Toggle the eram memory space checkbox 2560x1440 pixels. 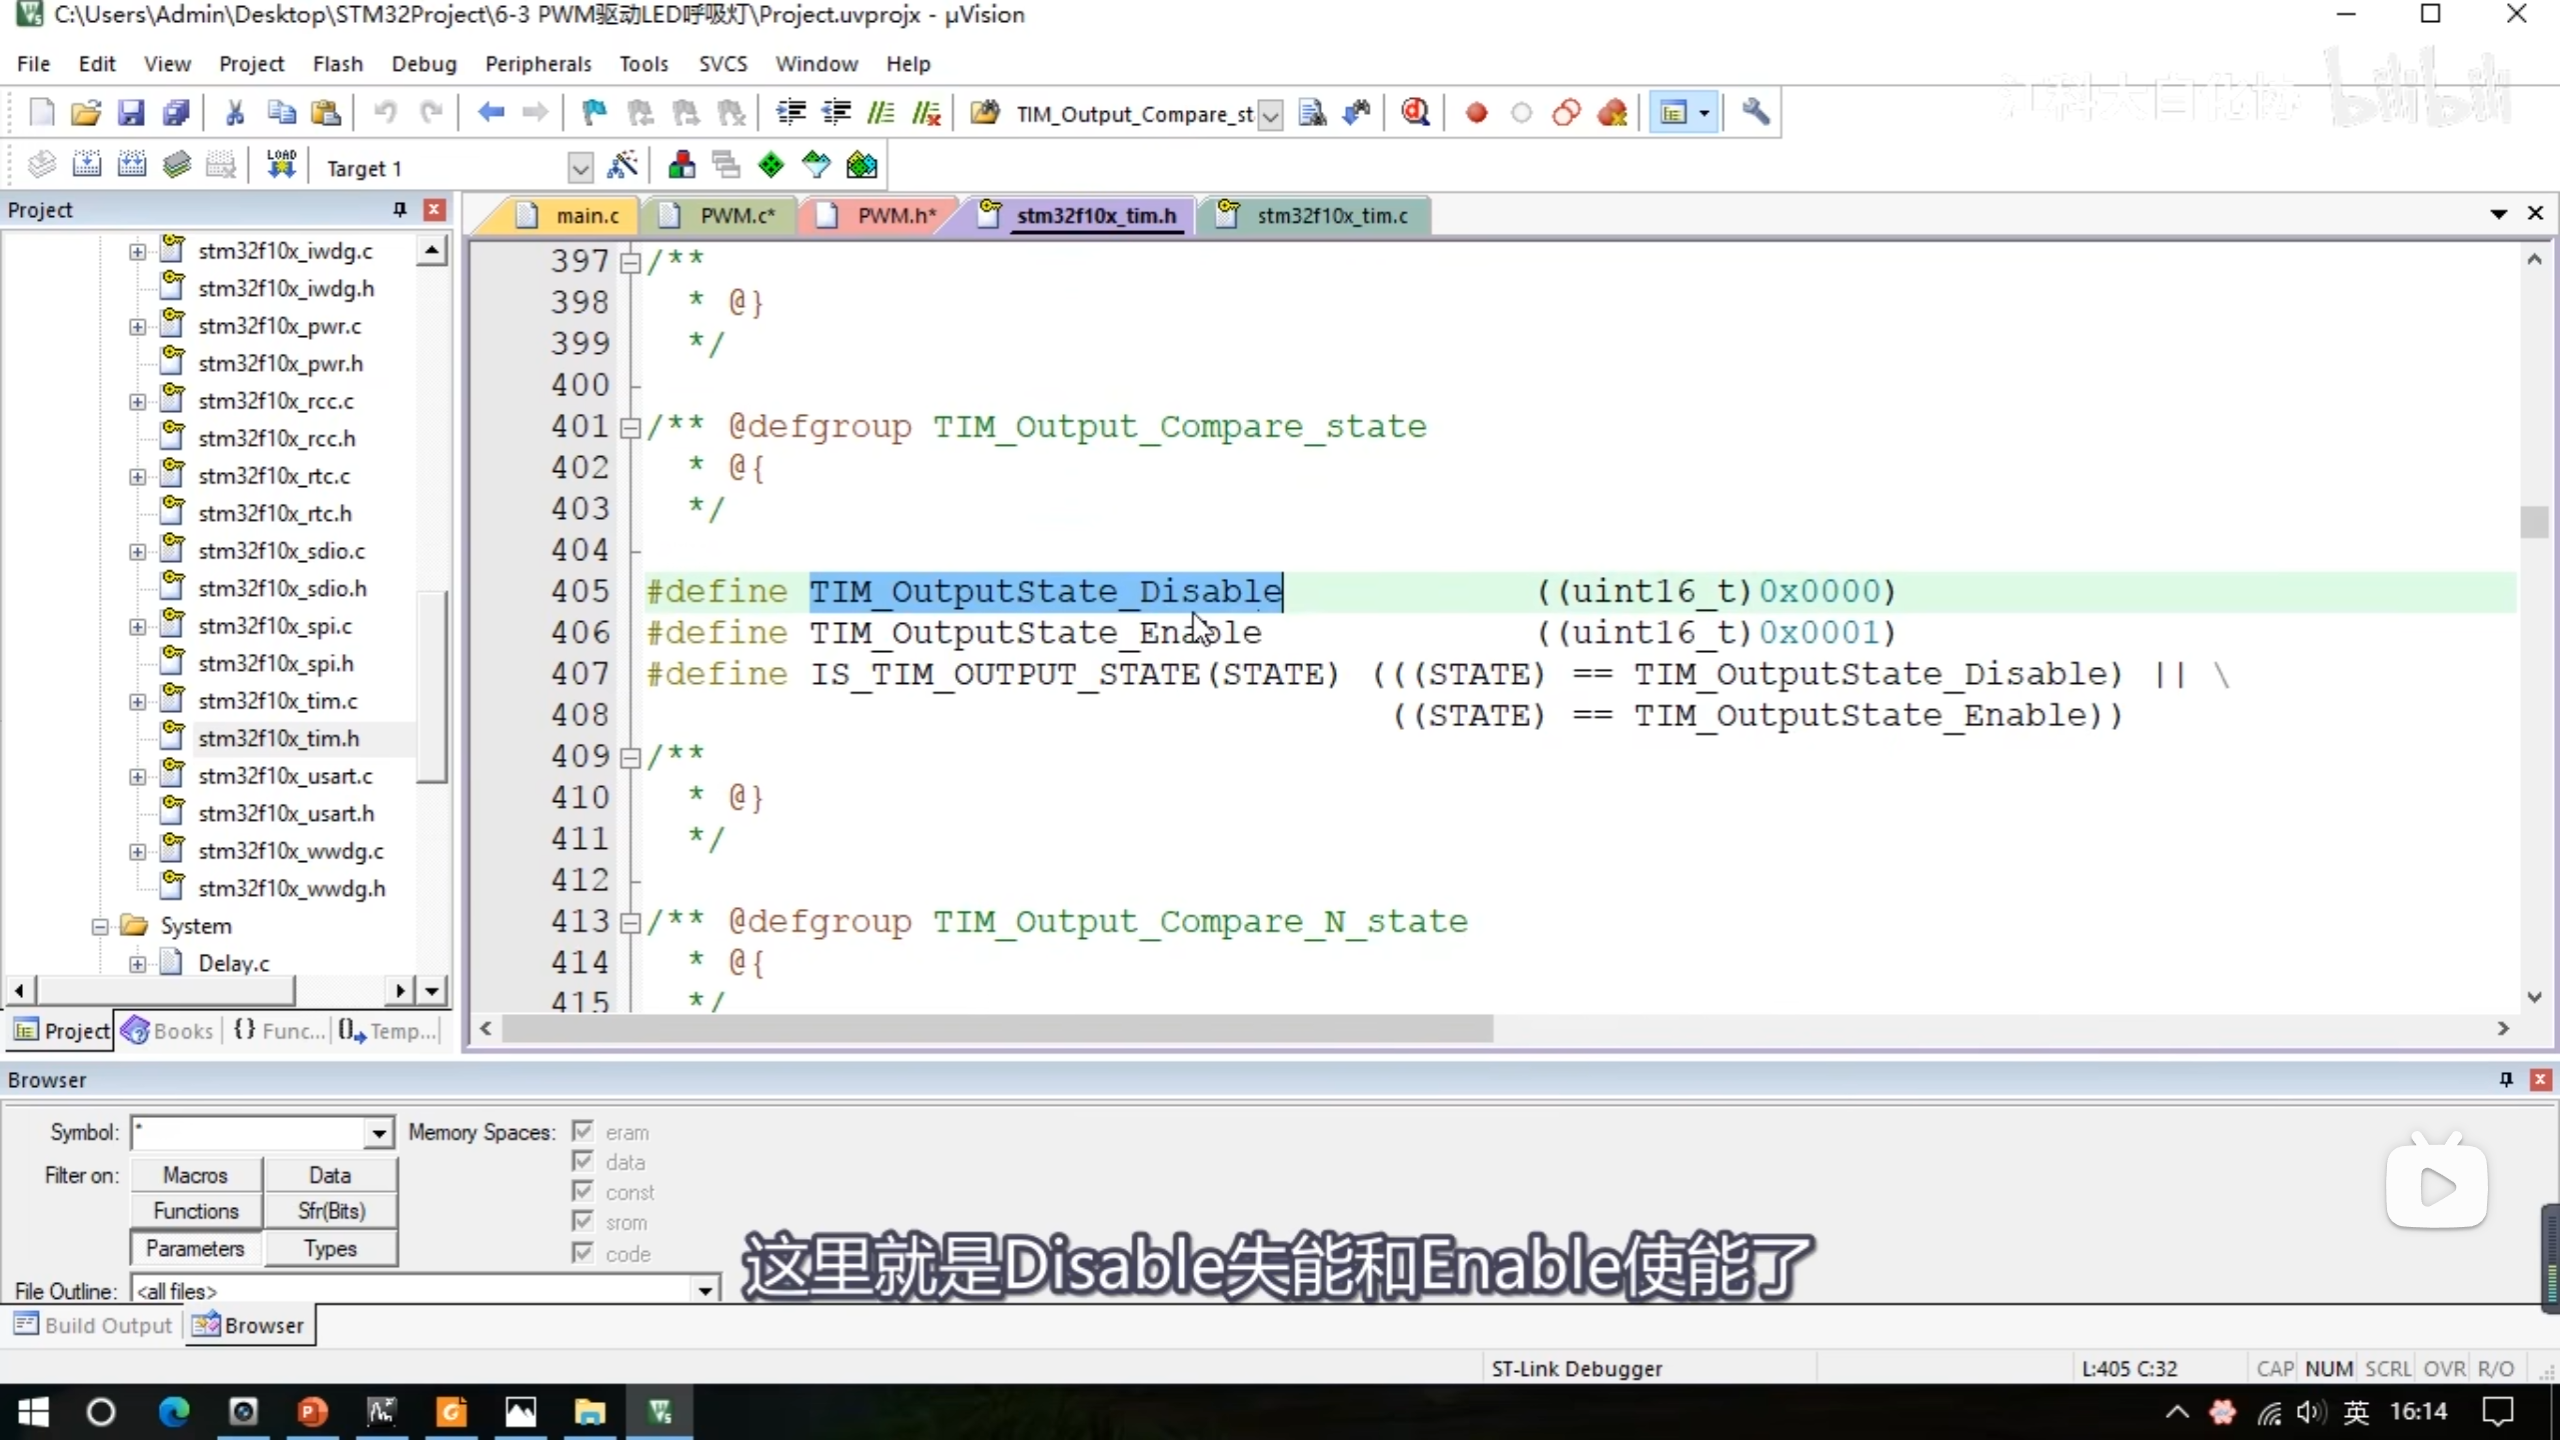tap(583, 1132)
